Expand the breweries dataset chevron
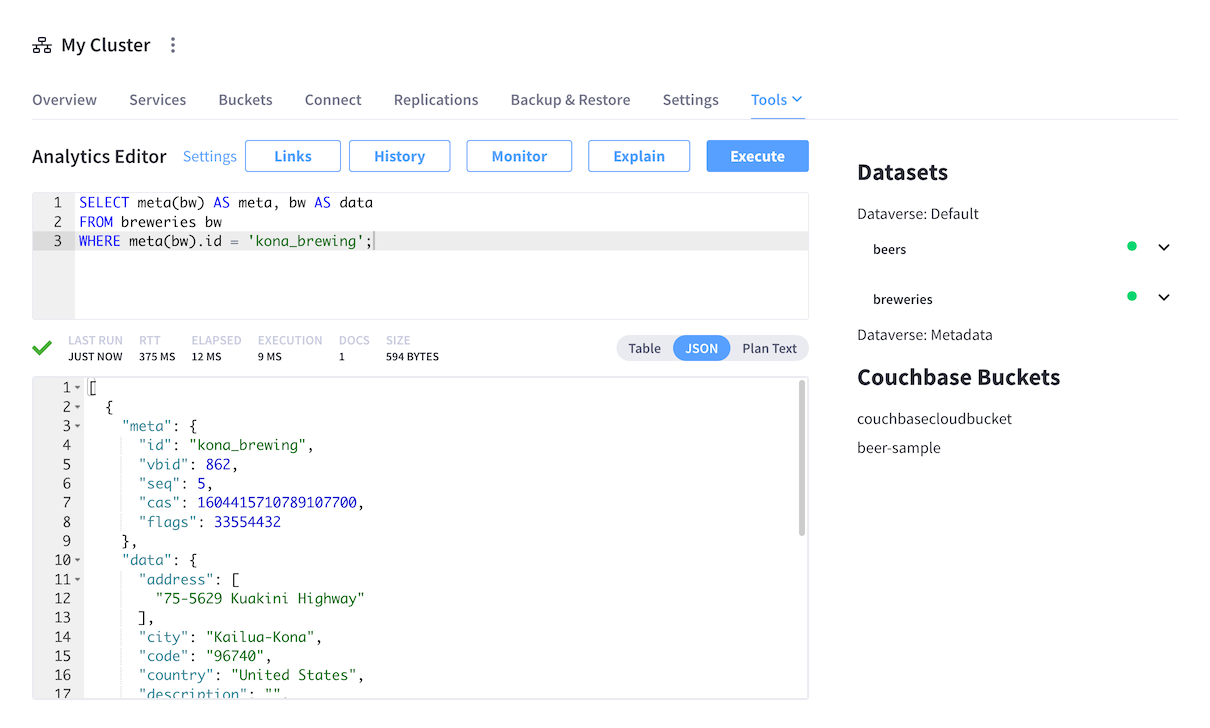 (1162, 297)
